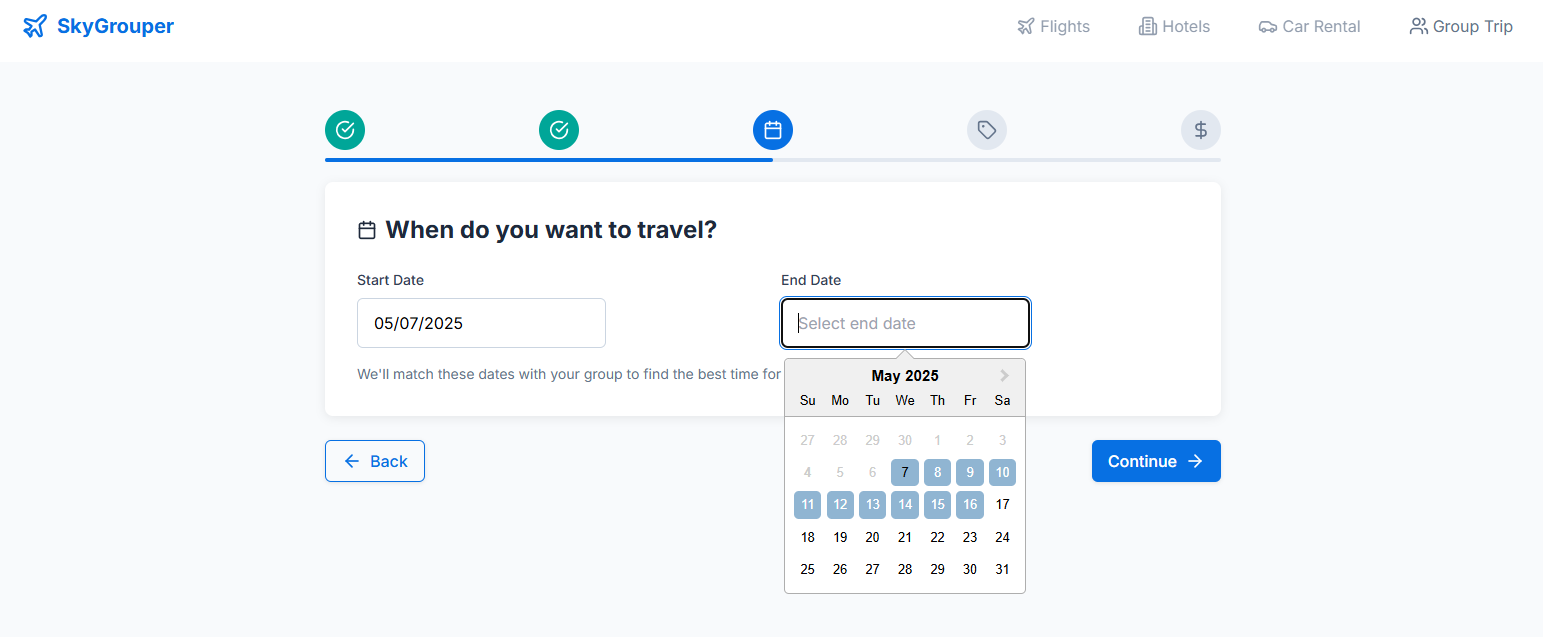Click the End Date input field
Screen dimensions: 1543x637
(x=905, y=323)
